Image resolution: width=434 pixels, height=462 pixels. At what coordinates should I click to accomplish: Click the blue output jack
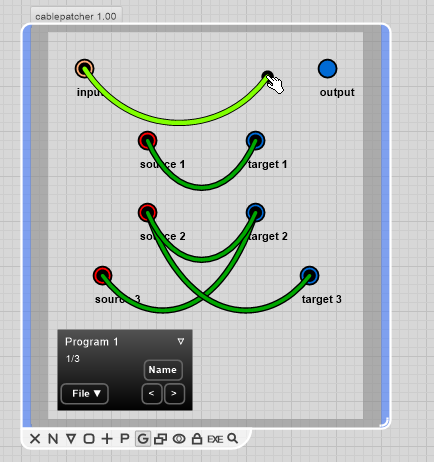pyautogui.click(x=327, y=69)
